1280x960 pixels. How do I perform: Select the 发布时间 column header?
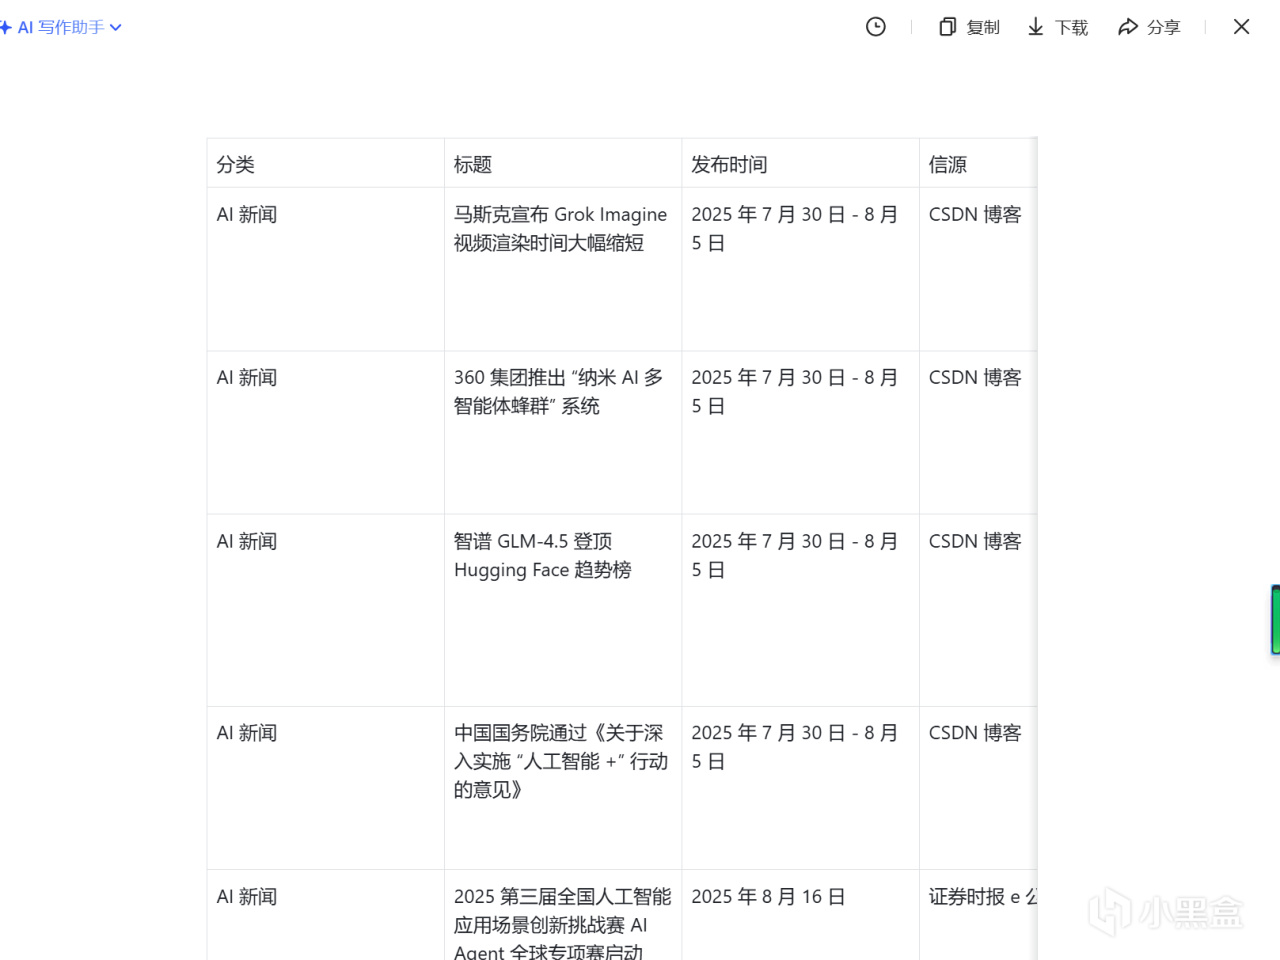pyautogui.click(x=800, y=163)
